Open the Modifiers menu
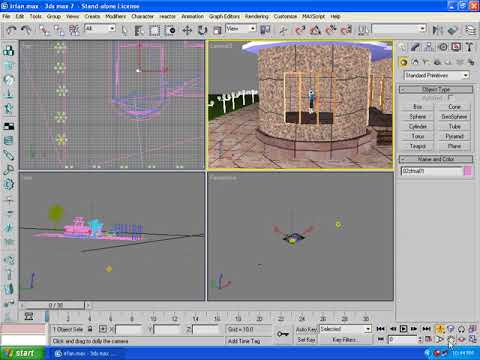 pyautogui.click(x=116, y=16)
